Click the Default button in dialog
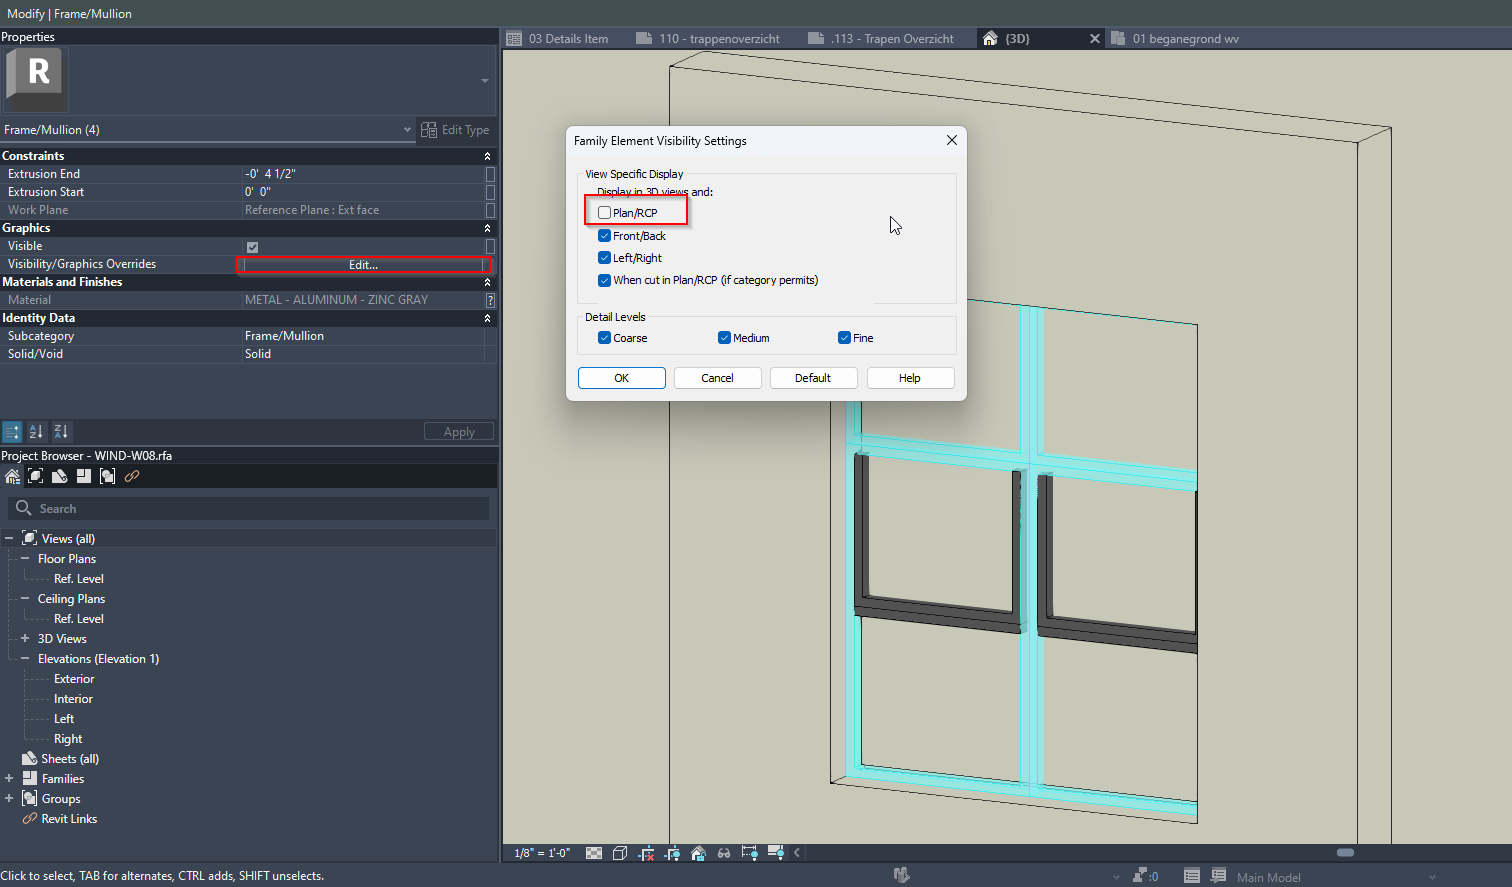The width and height of the screenshot is (1512, 887). click(x=813, y=378)
